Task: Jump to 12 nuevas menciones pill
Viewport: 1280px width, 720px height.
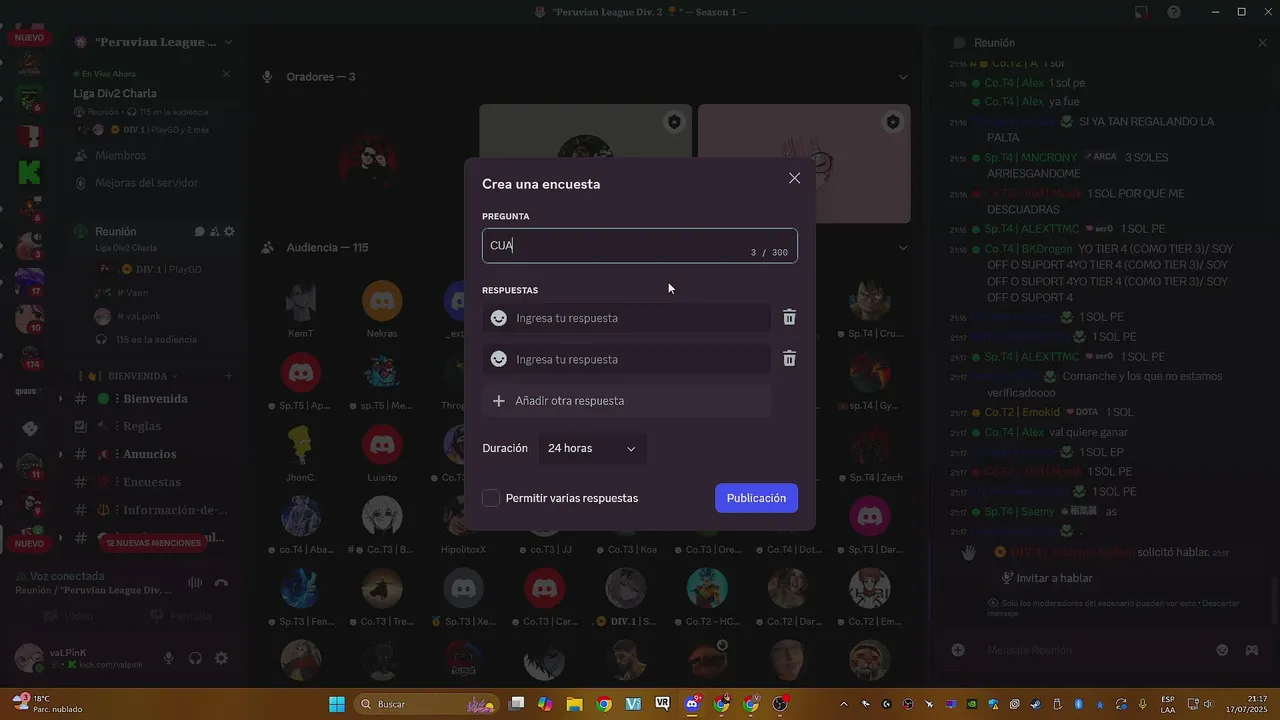Action: pos(153,543)
